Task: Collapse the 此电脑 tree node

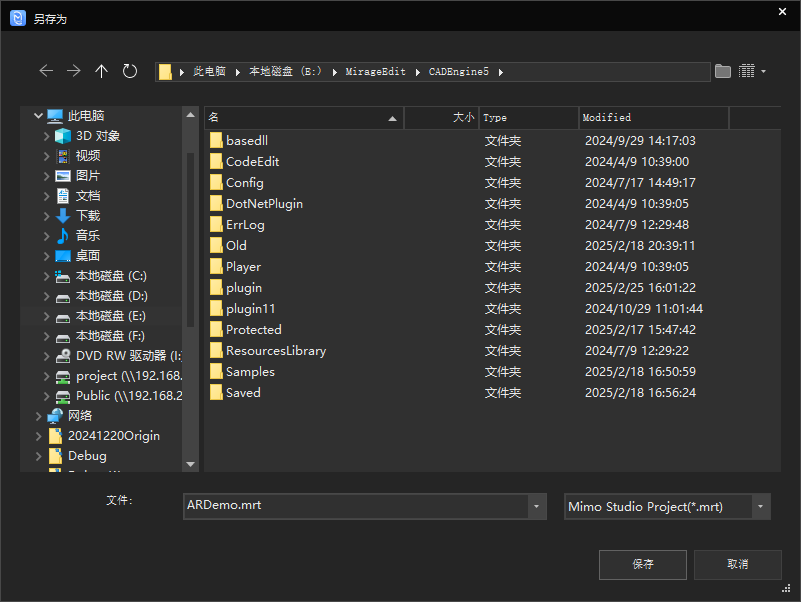Action: tap(38, 116)
